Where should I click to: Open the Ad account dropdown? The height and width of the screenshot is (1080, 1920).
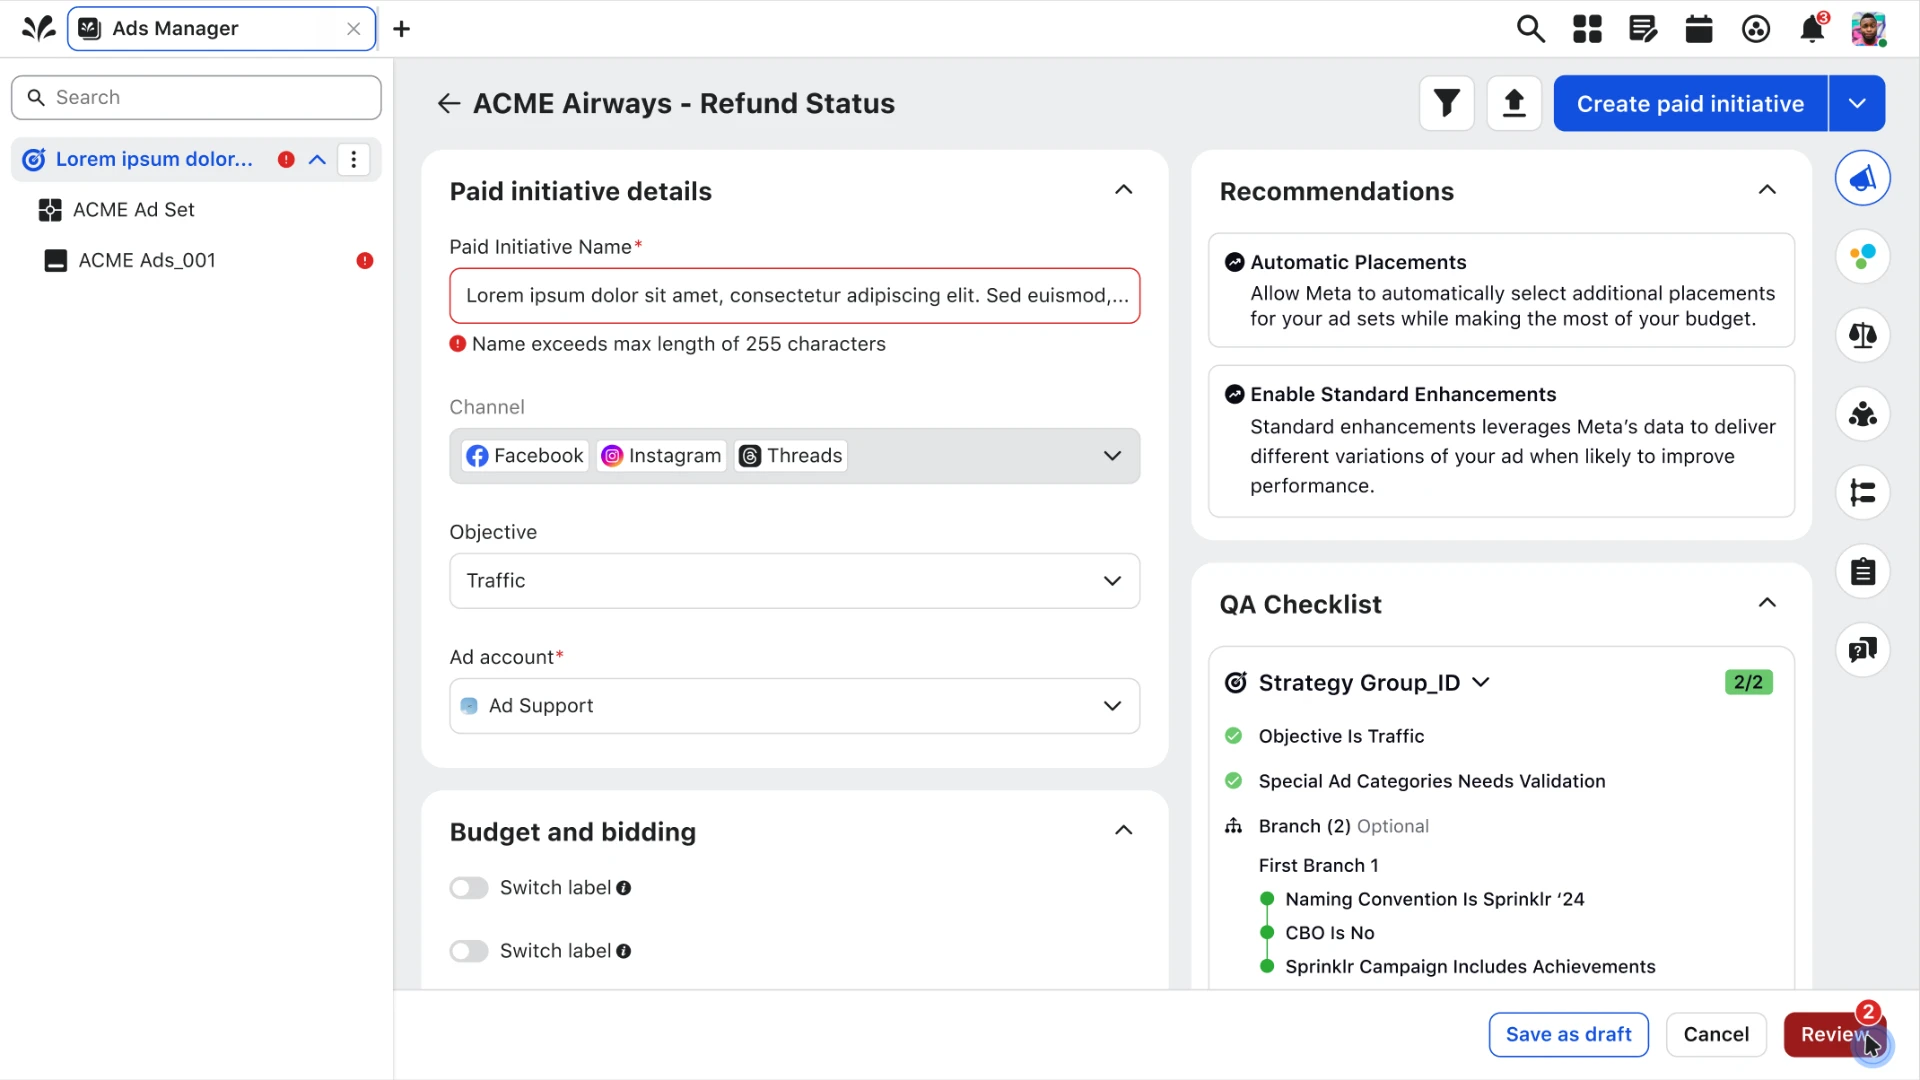[795, 706]
